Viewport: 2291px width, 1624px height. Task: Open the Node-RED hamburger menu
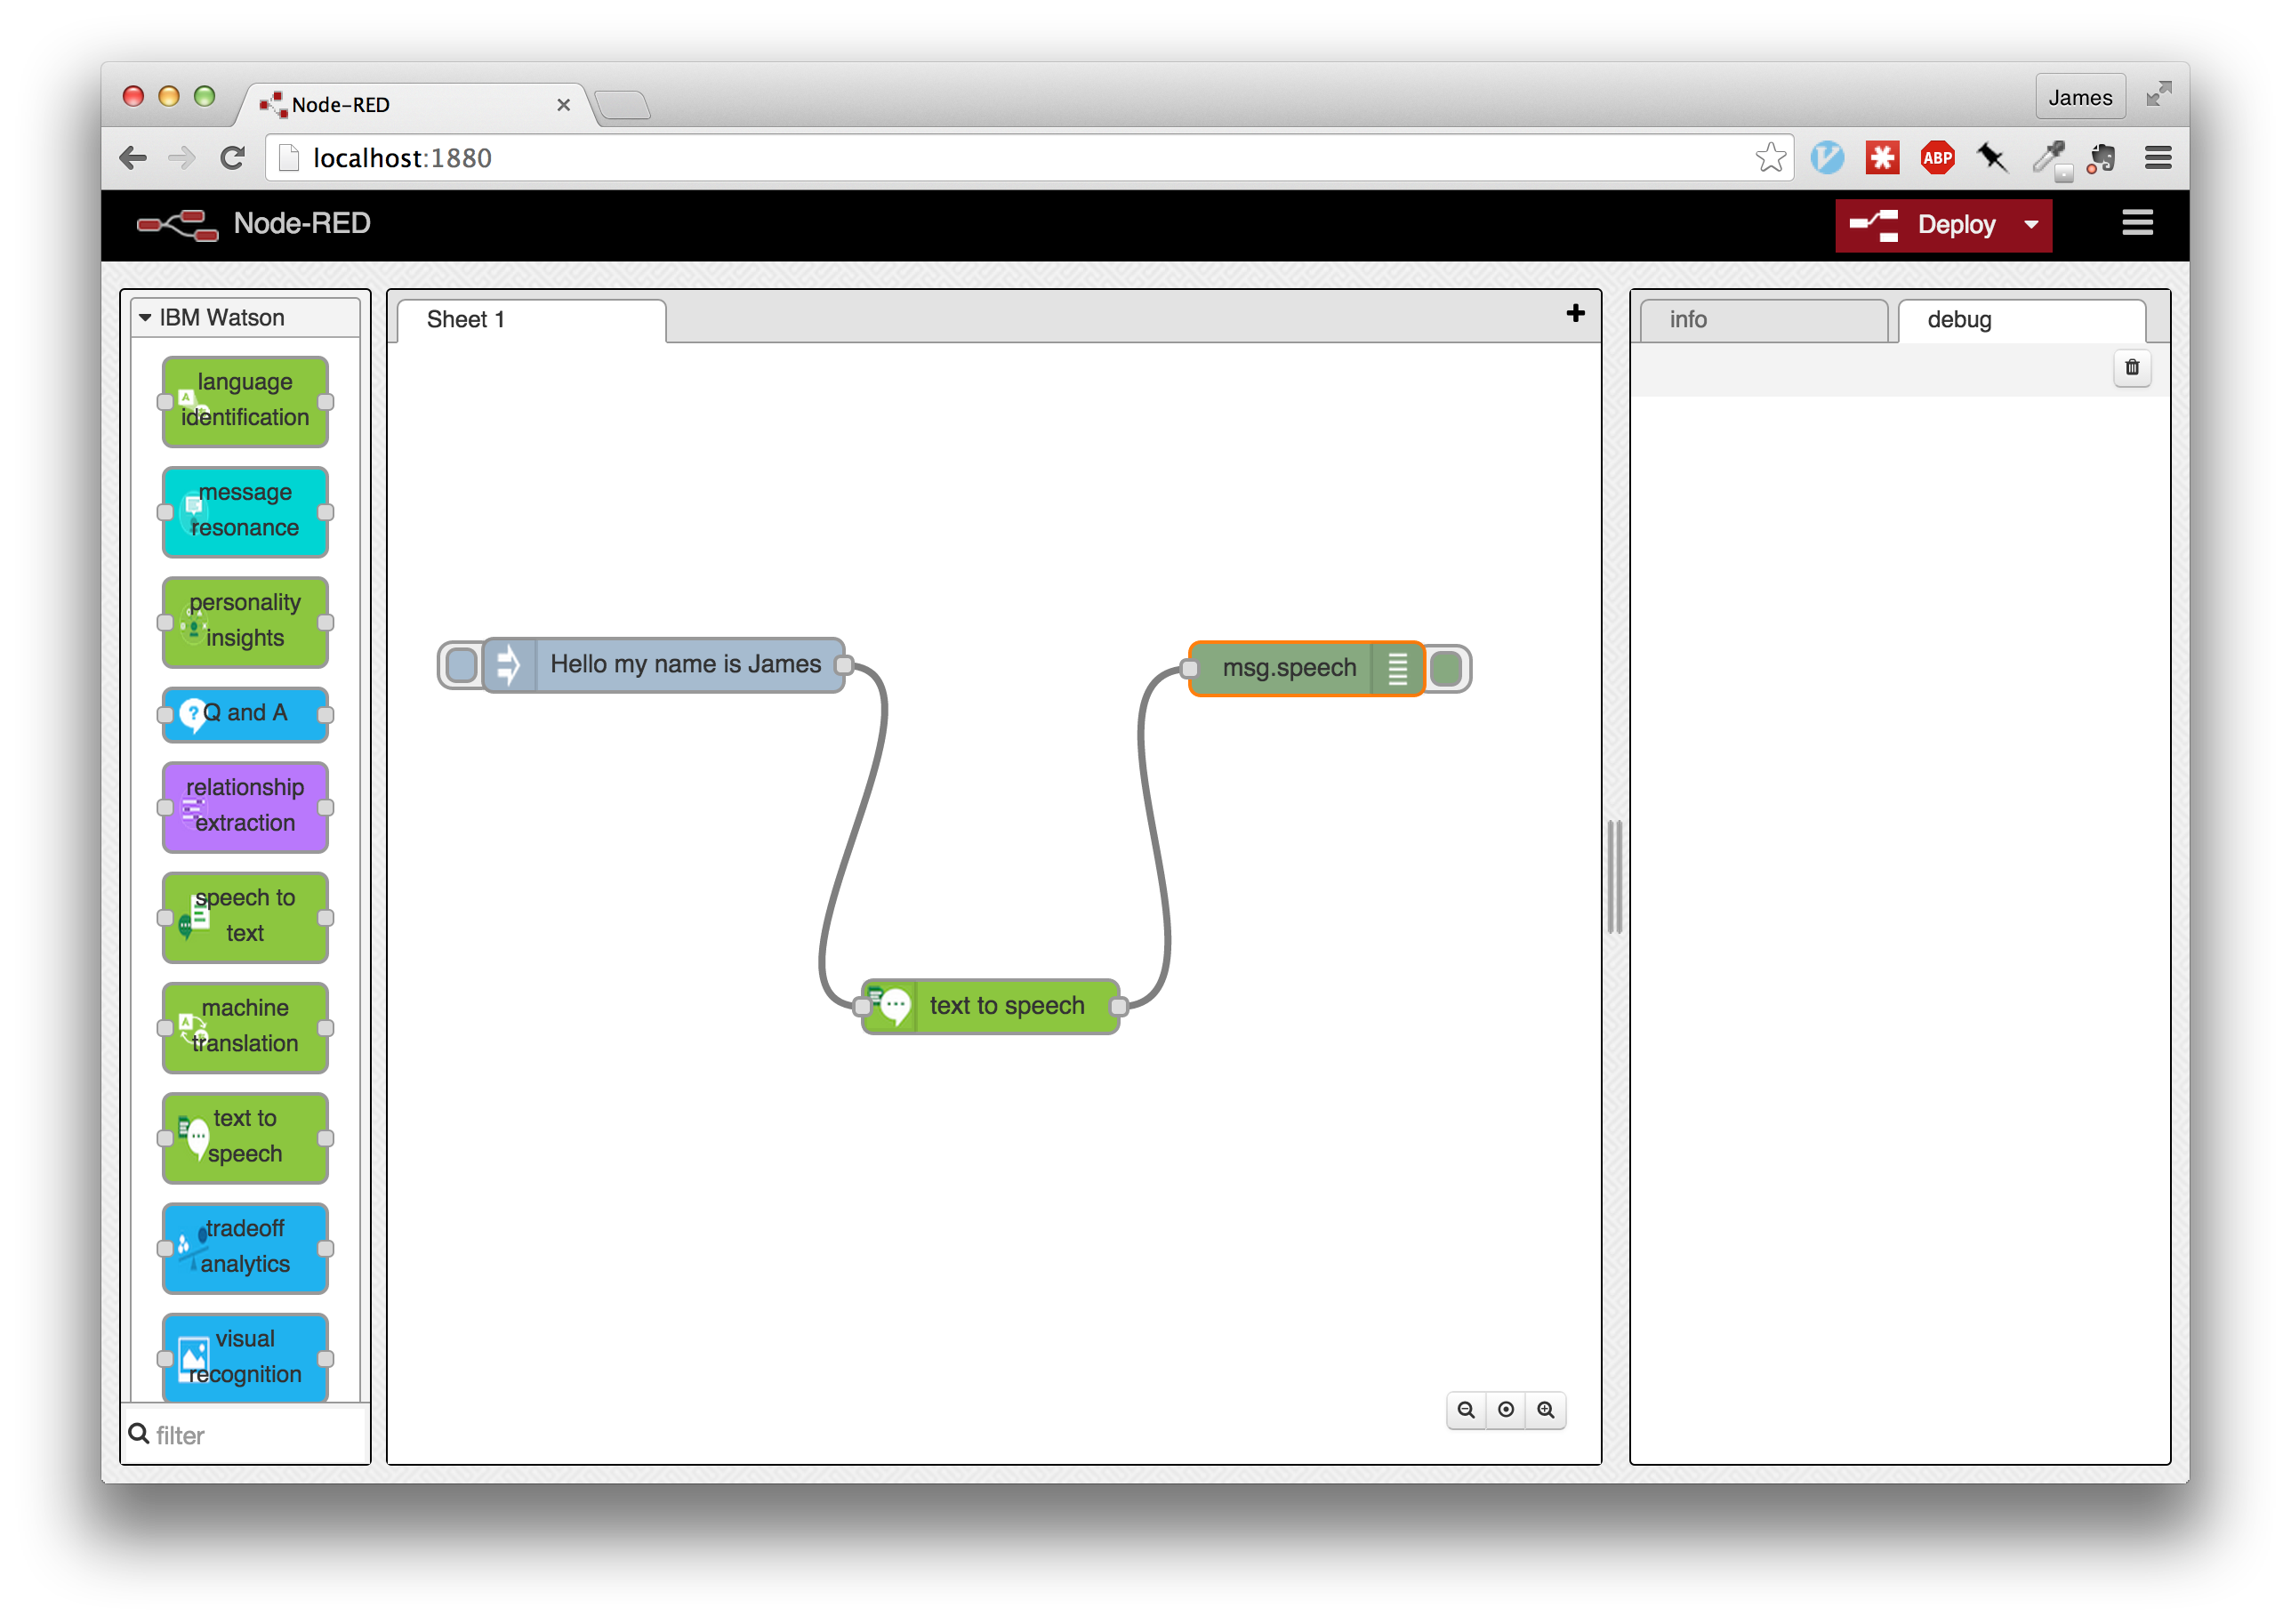(x=2137, y=223)
